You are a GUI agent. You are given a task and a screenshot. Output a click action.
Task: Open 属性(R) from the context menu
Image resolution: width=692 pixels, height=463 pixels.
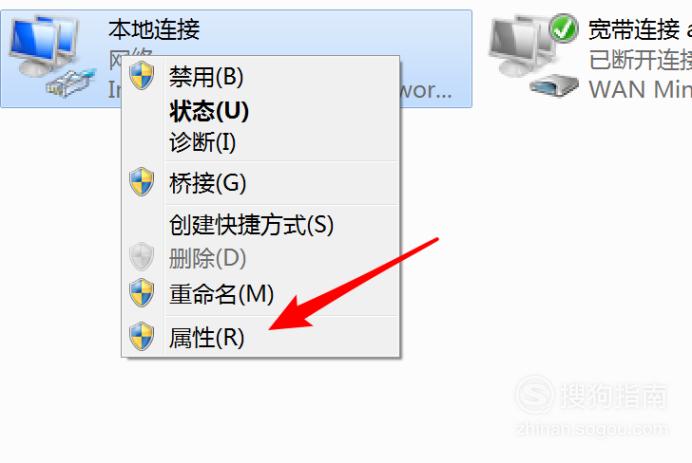coord(207,338)
